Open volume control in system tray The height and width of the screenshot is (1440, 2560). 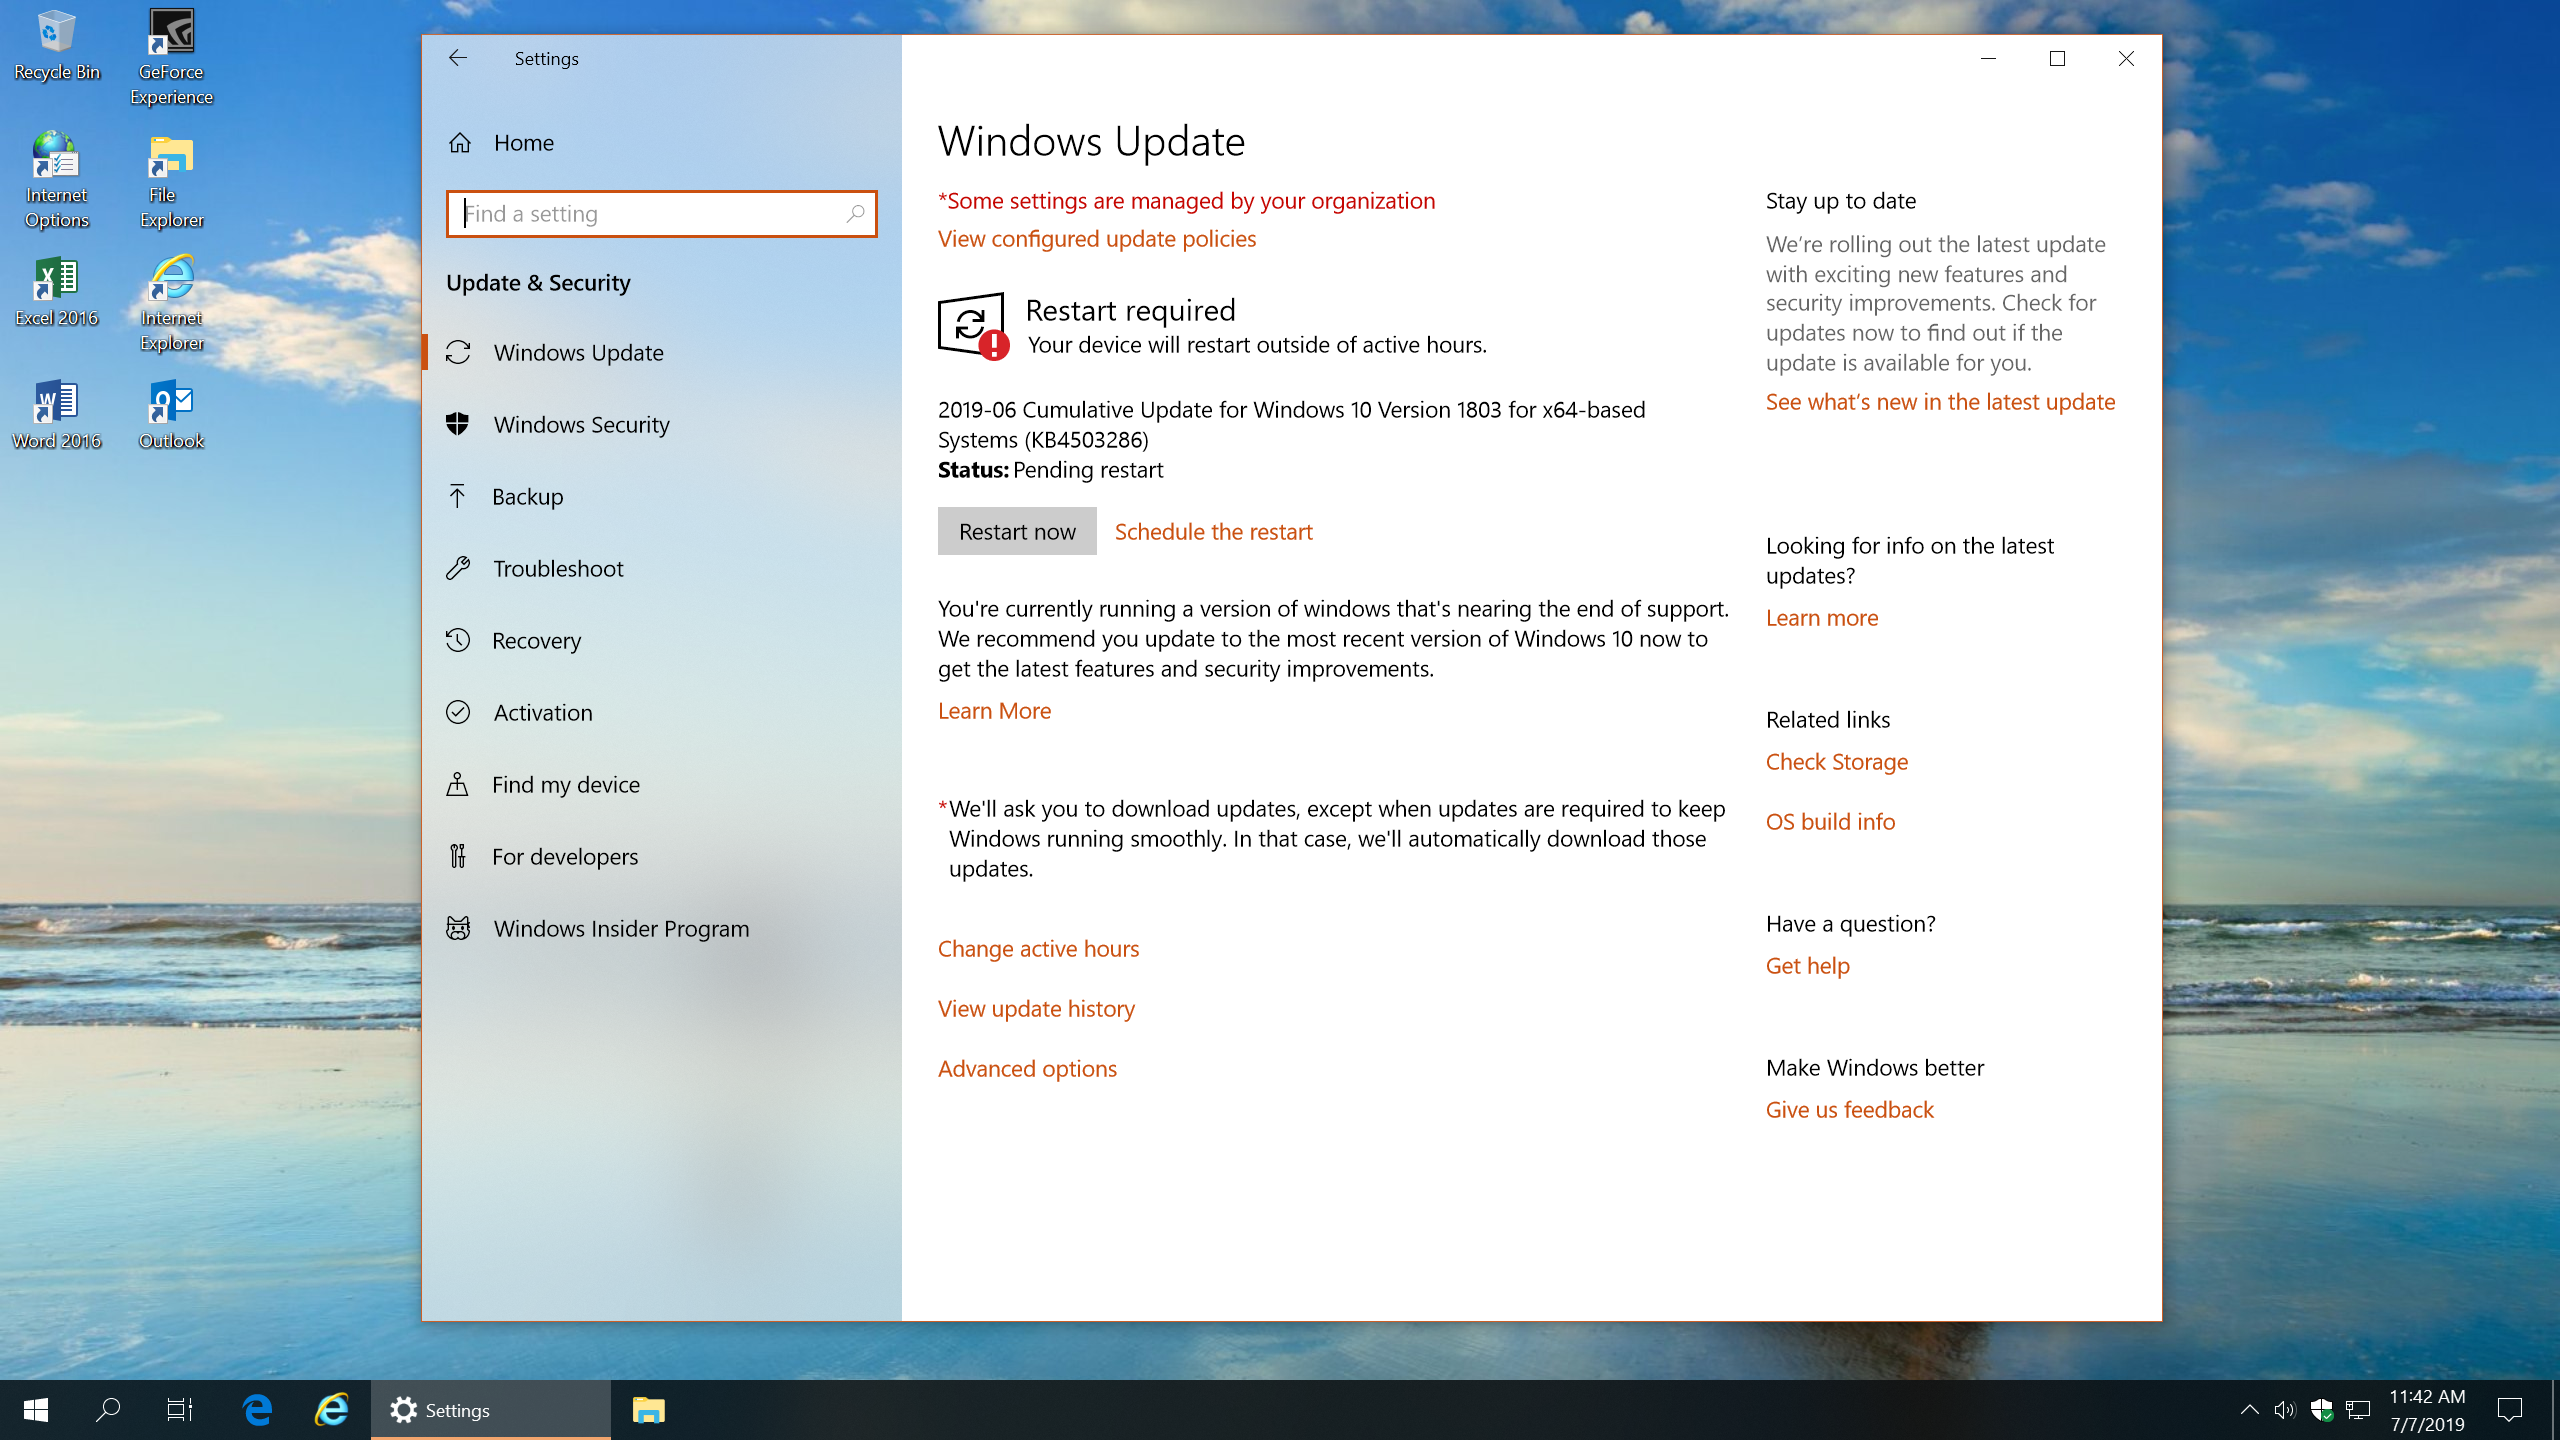[2285, 1410]
